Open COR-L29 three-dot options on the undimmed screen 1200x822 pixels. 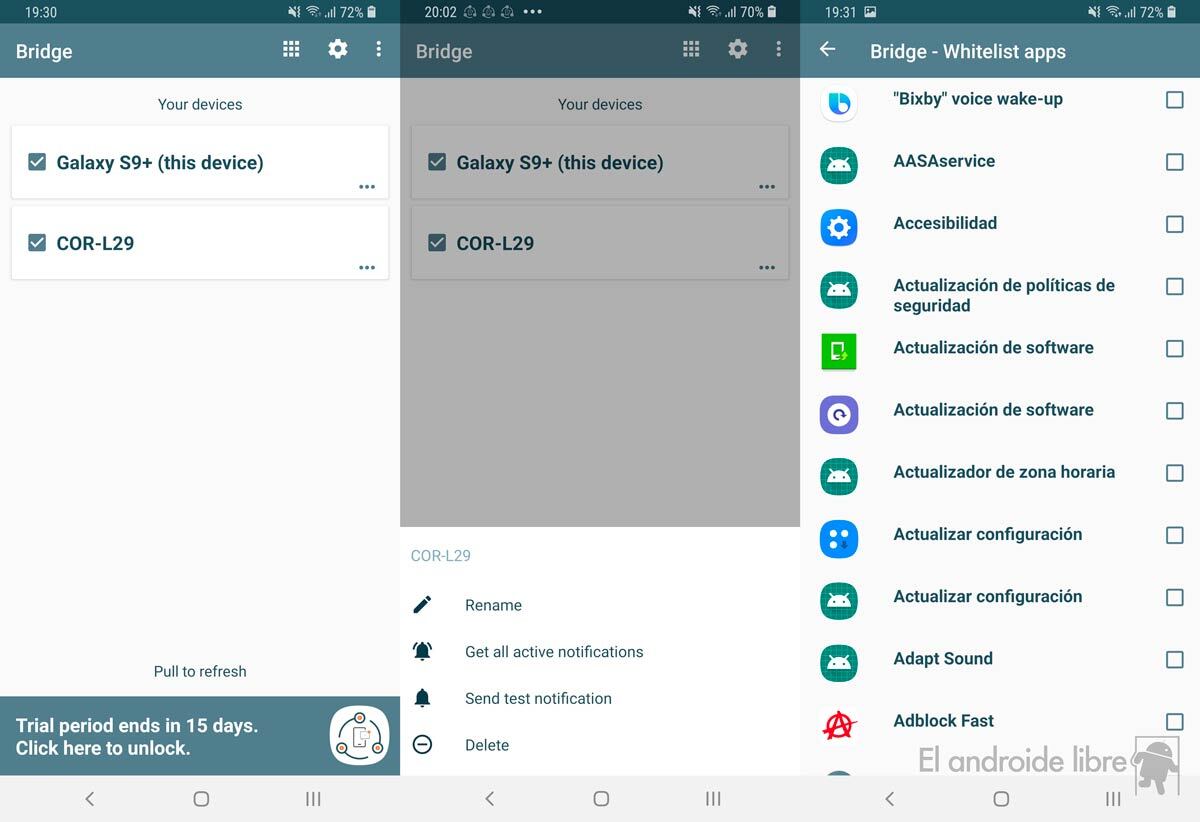(x=367, y=267)
